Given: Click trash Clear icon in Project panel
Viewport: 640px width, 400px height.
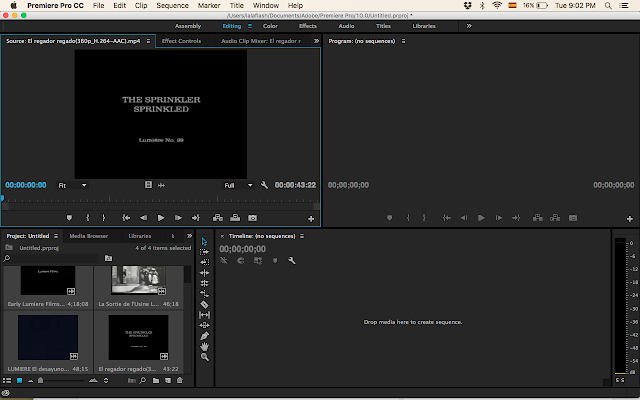Looking at the screenshot, I should (x=180, y=380).
